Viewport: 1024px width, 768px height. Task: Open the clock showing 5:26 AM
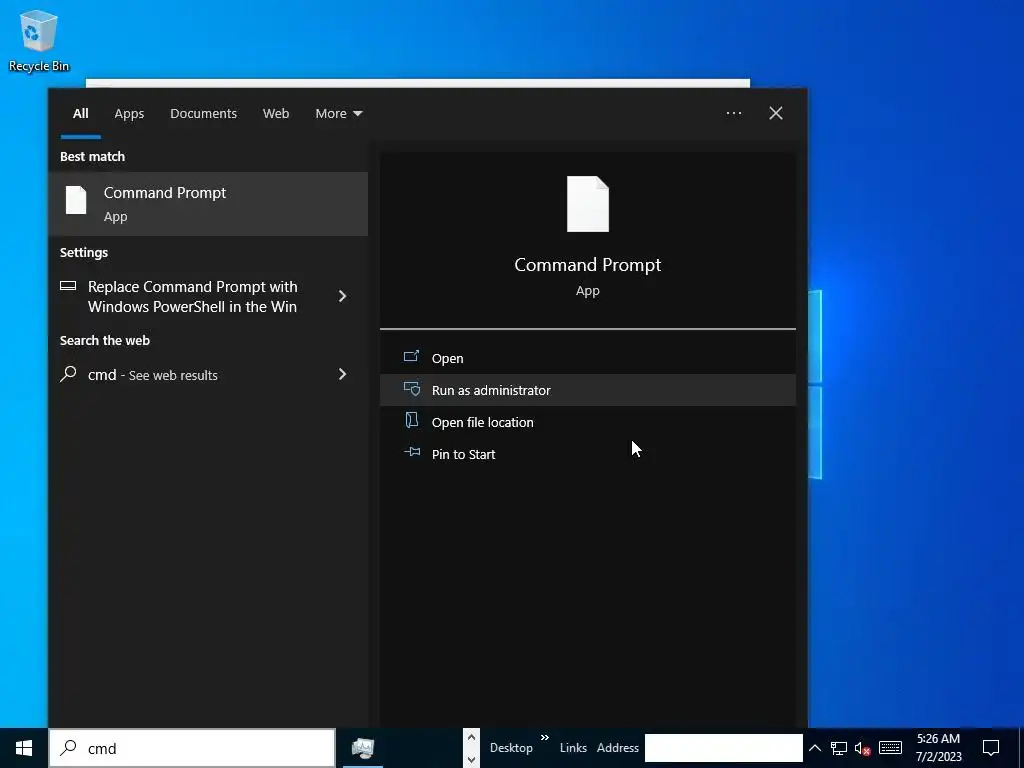pyautogui.click(x=938, y=748)
